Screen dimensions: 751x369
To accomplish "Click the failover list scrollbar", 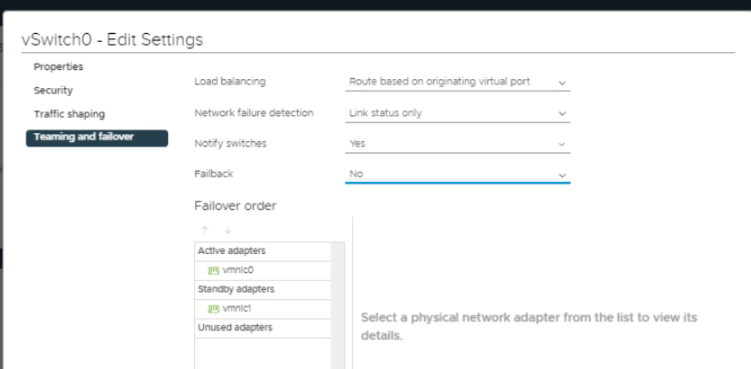I will (338, 305).
